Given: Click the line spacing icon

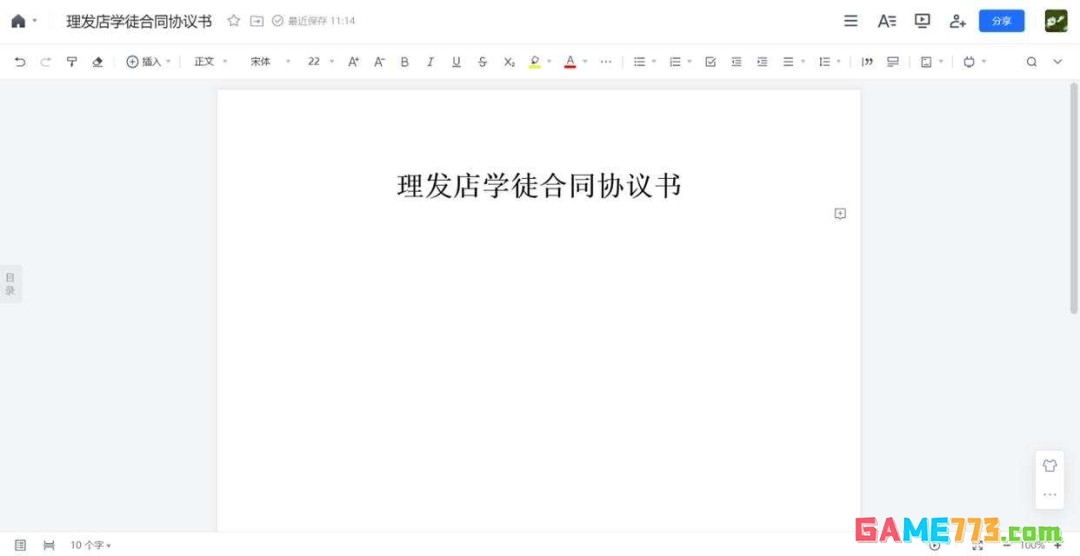Looking at the screenshot, I should point(824,62).
